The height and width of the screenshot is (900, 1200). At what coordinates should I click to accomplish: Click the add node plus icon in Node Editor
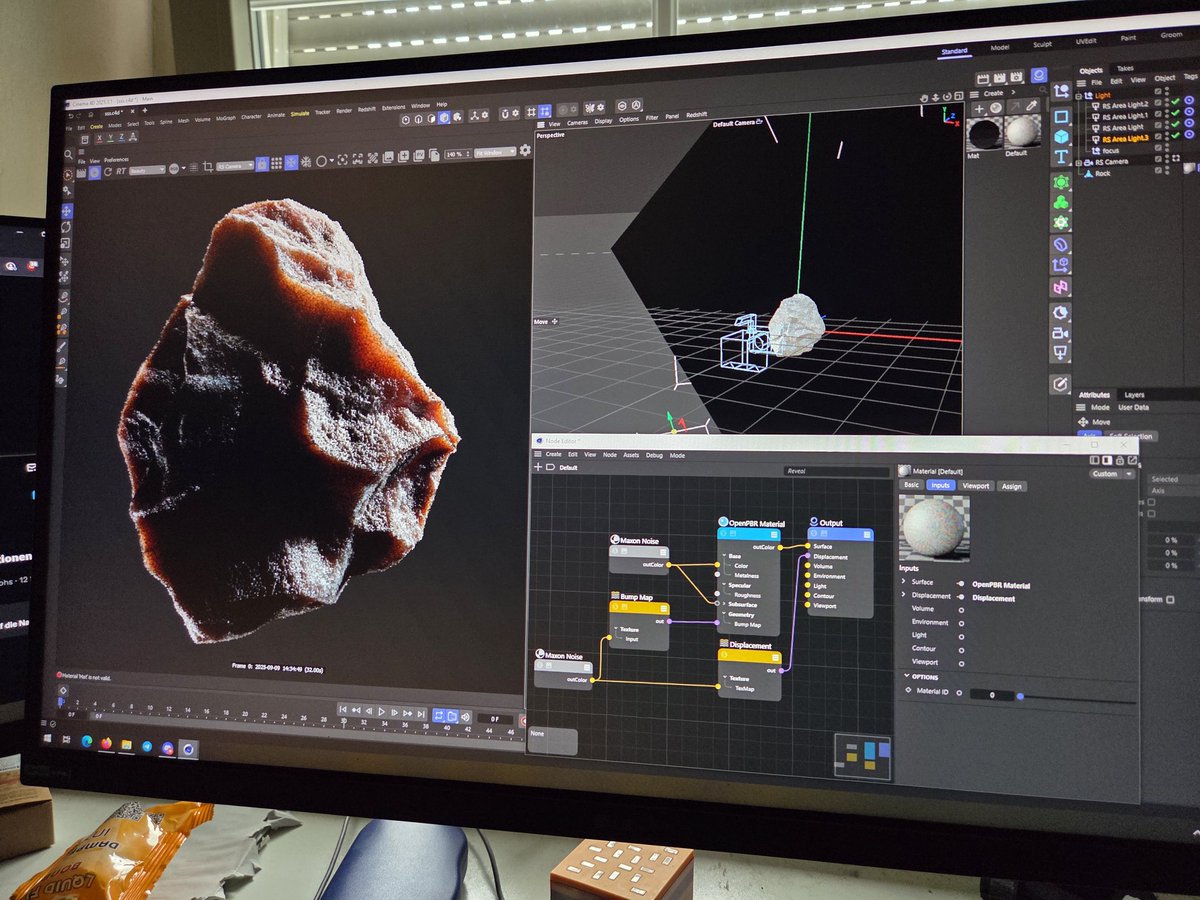(x=538, y=467)
